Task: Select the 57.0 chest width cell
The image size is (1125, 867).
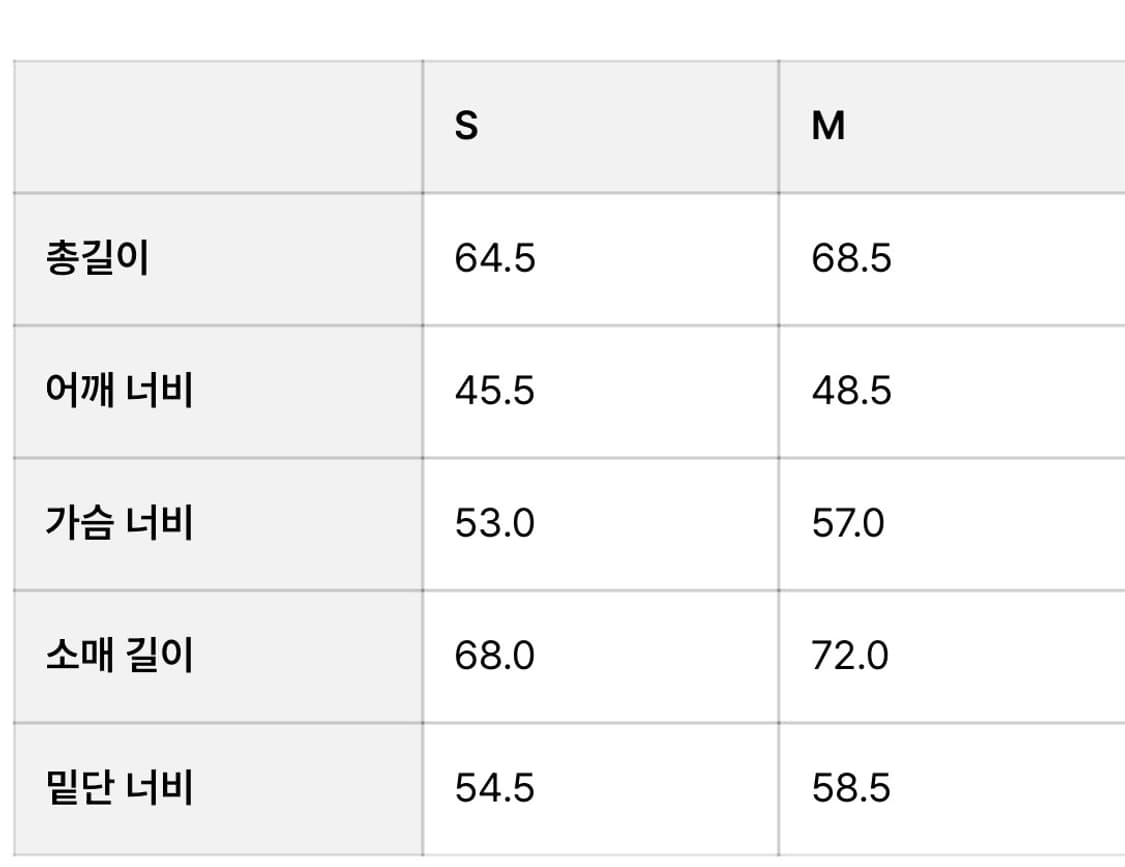Action: click(x=848, y=523)
